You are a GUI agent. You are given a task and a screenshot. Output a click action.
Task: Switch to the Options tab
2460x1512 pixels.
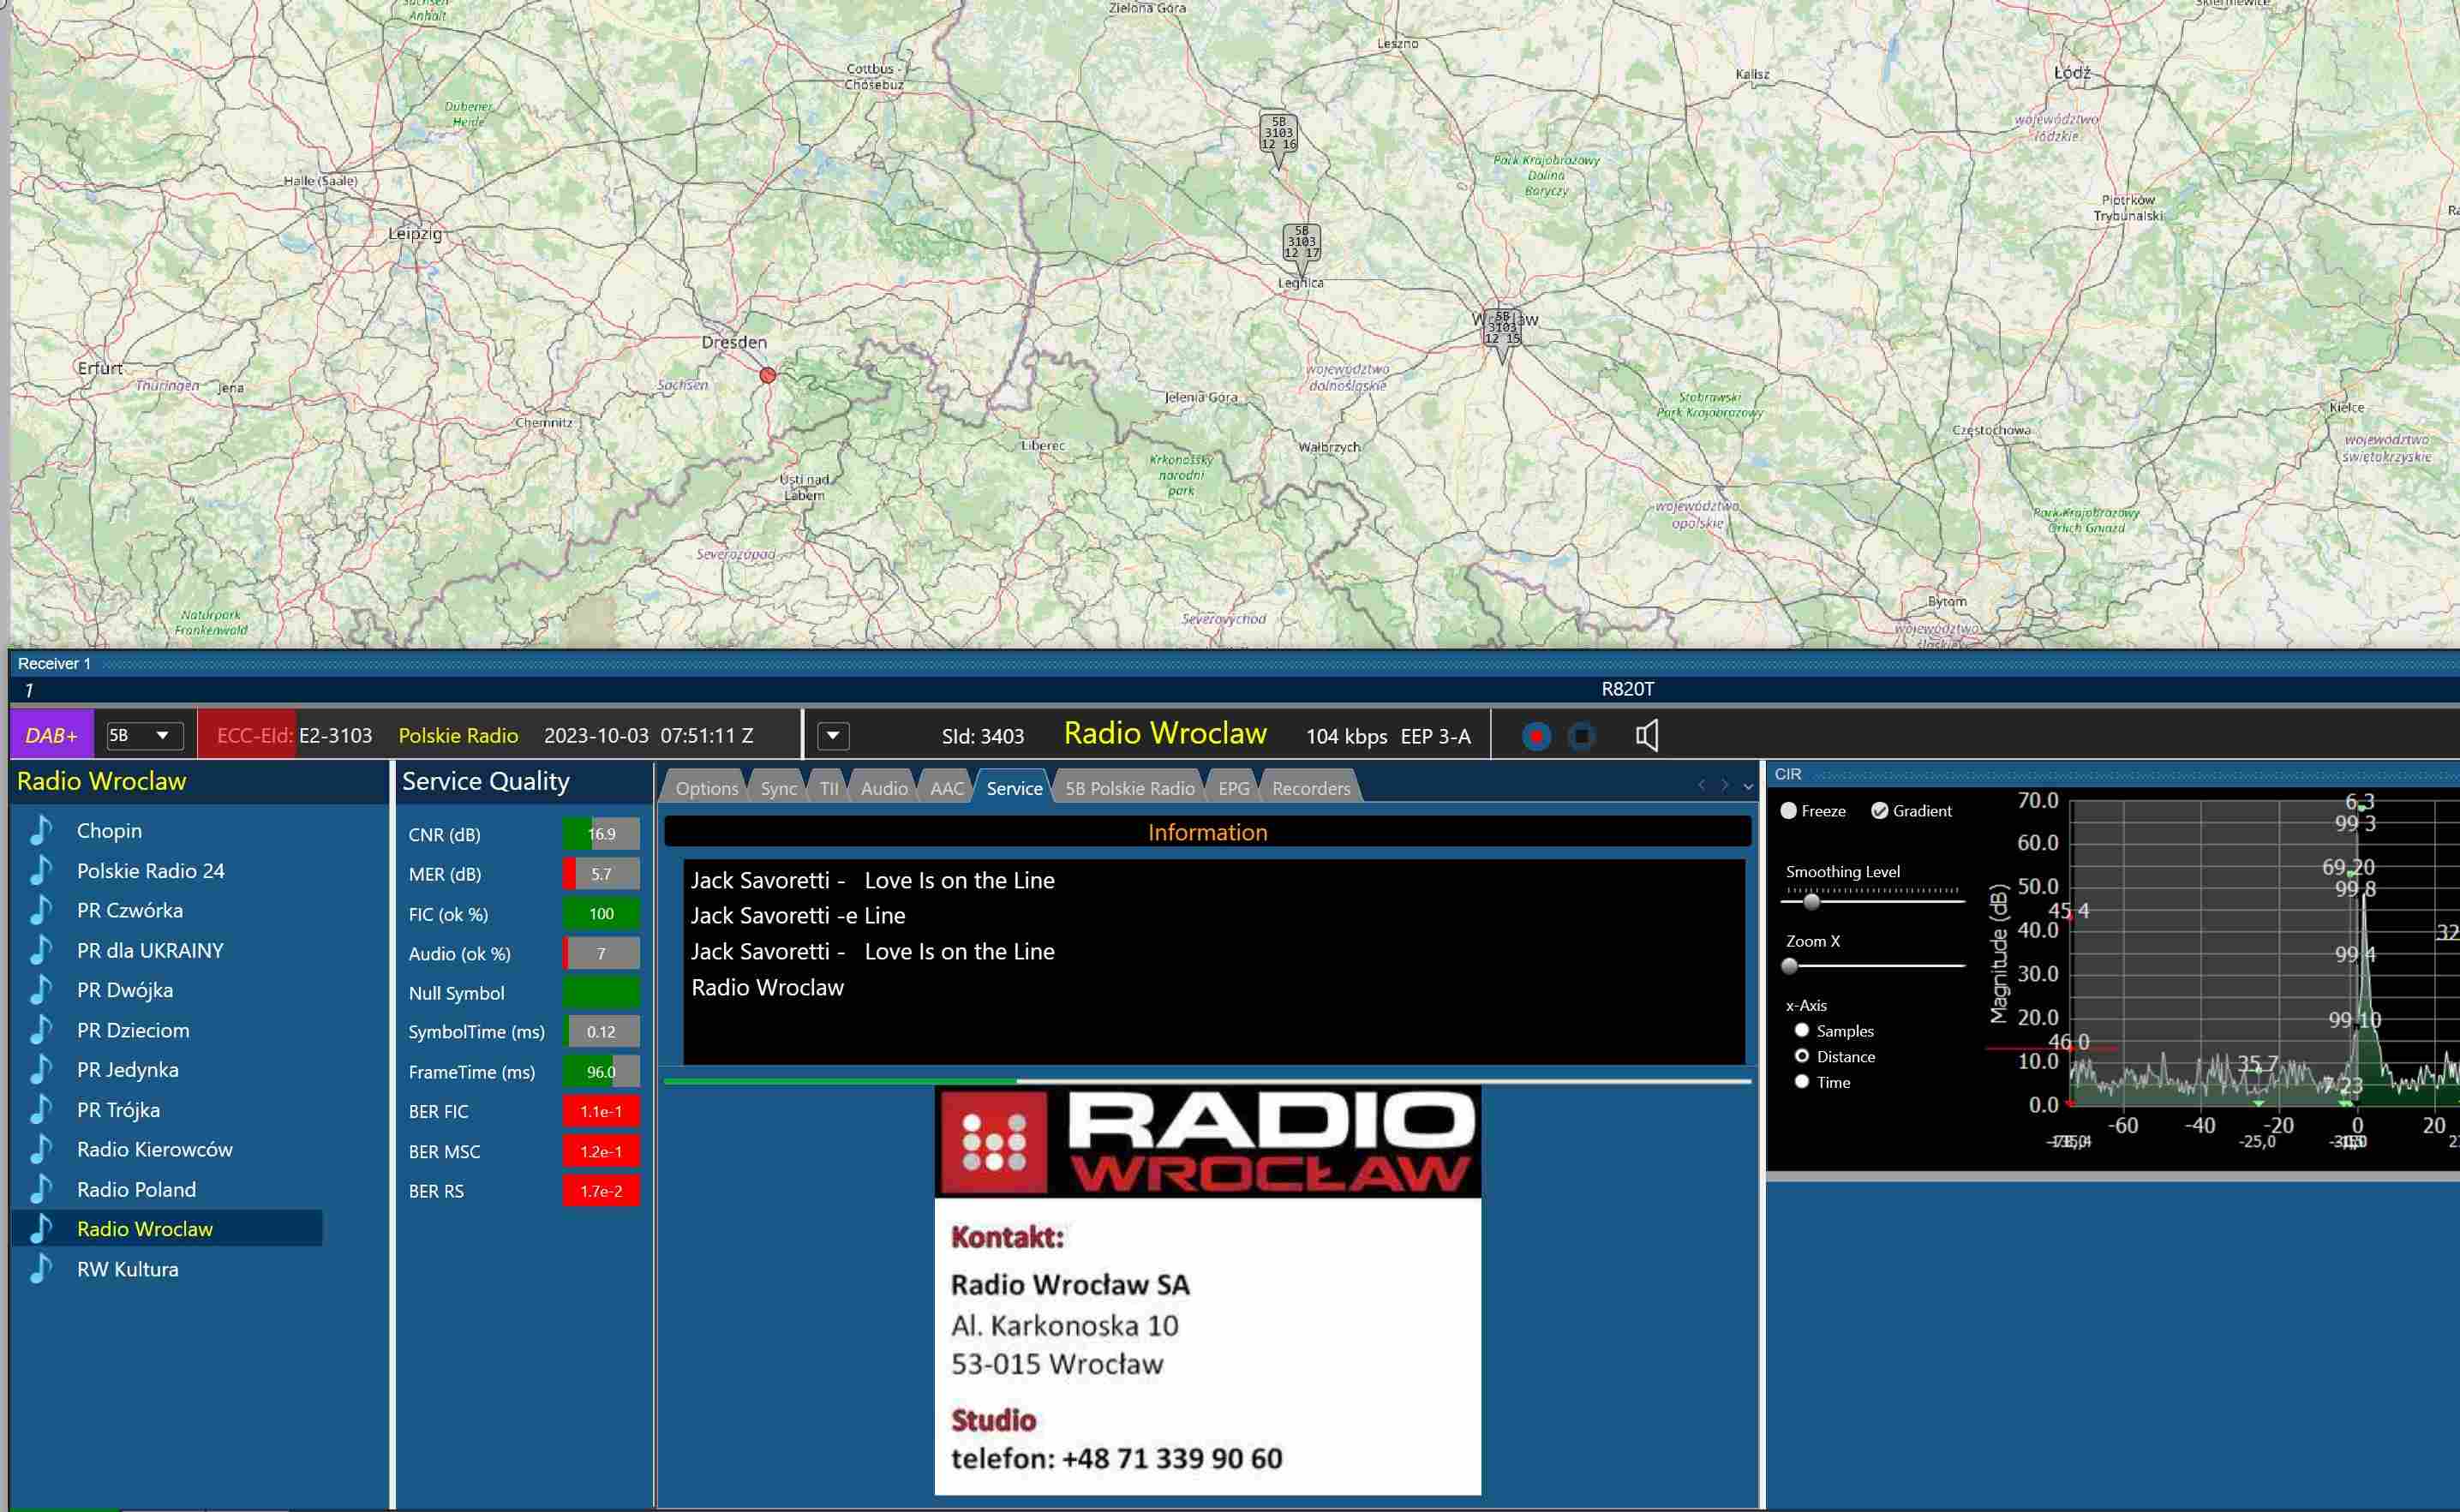[706, 788]
